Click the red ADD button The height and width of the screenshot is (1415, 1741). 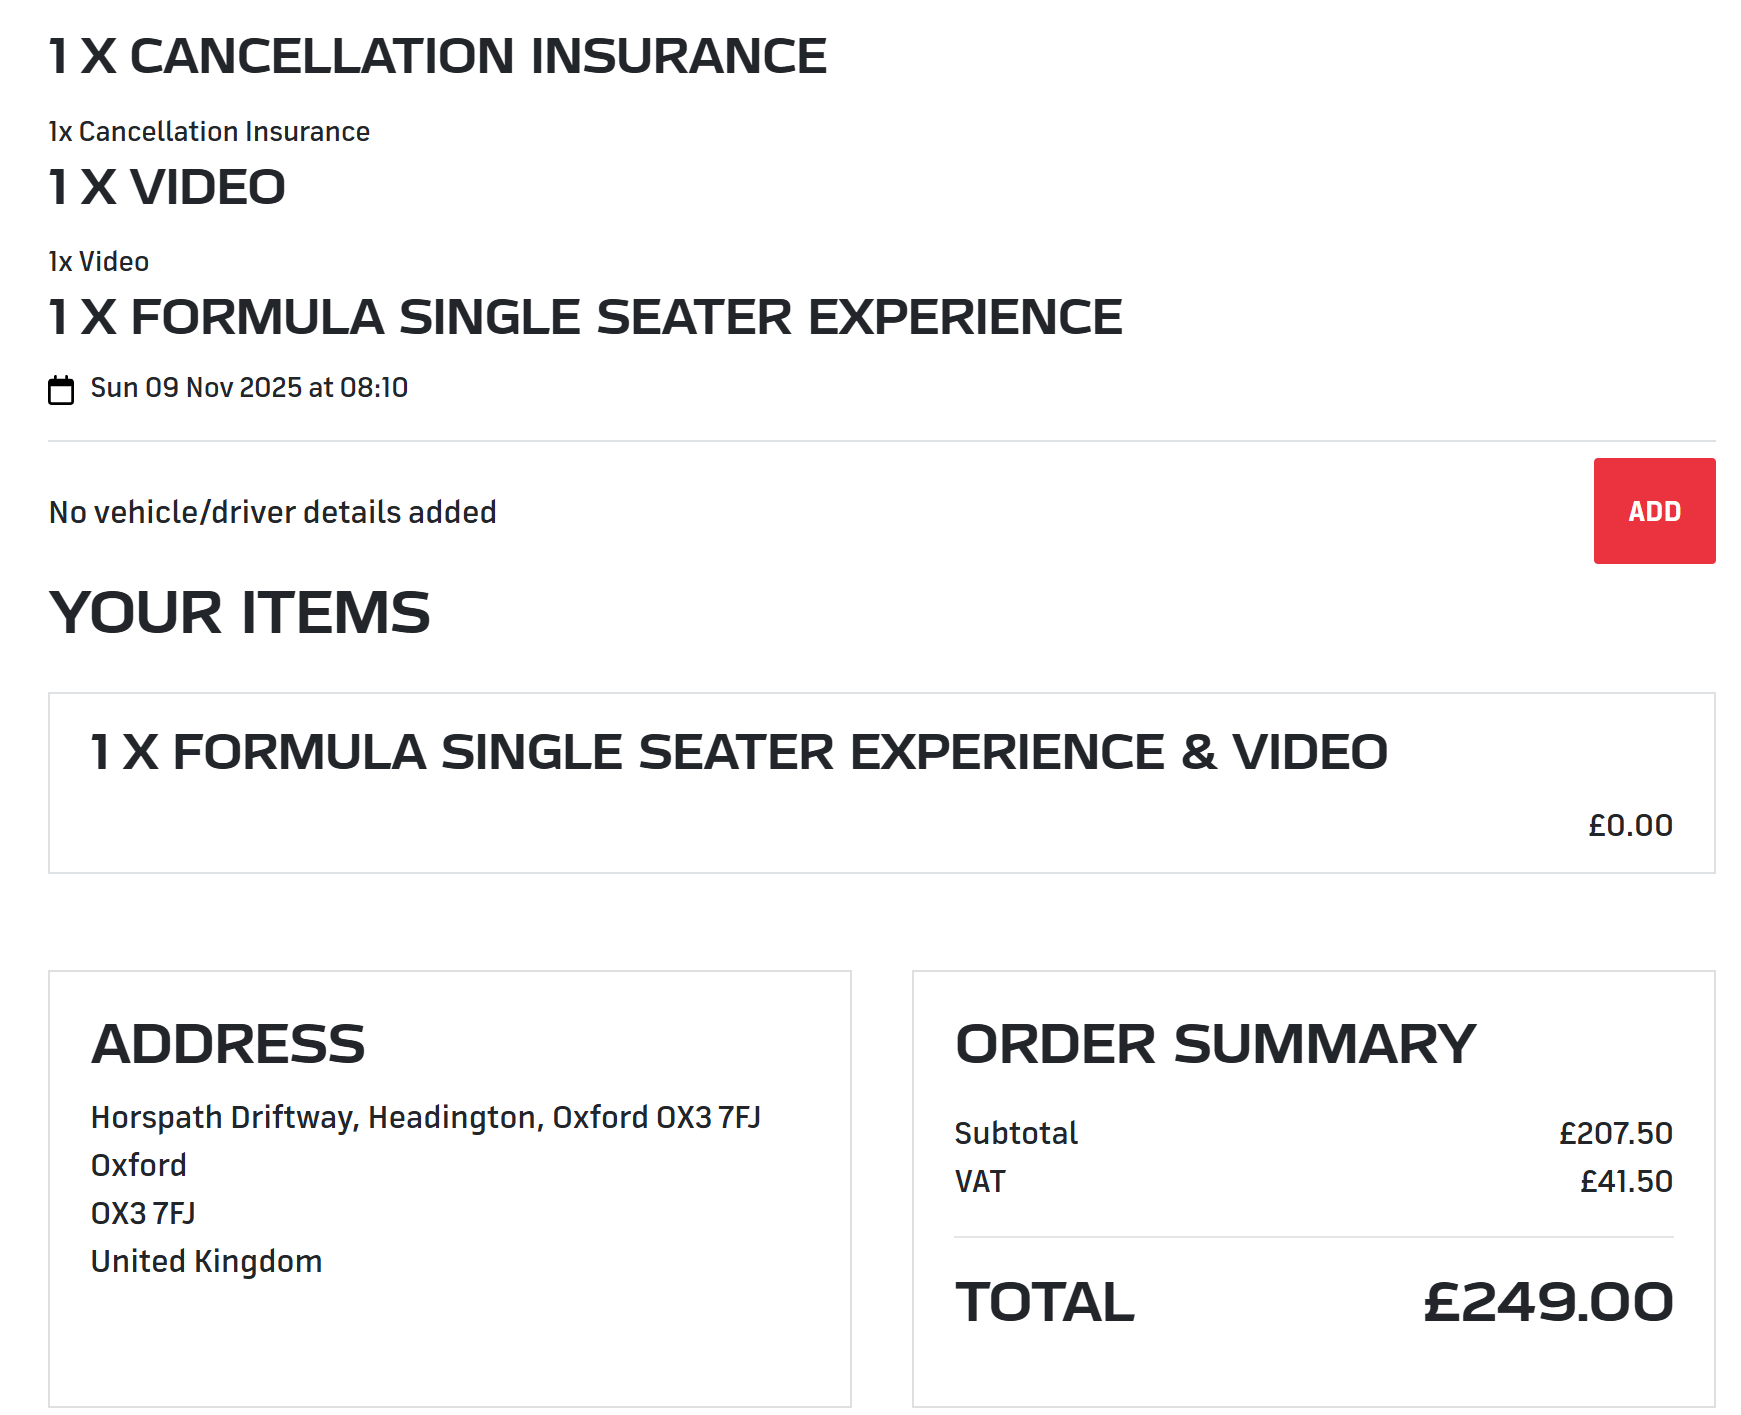[1653, 511]
